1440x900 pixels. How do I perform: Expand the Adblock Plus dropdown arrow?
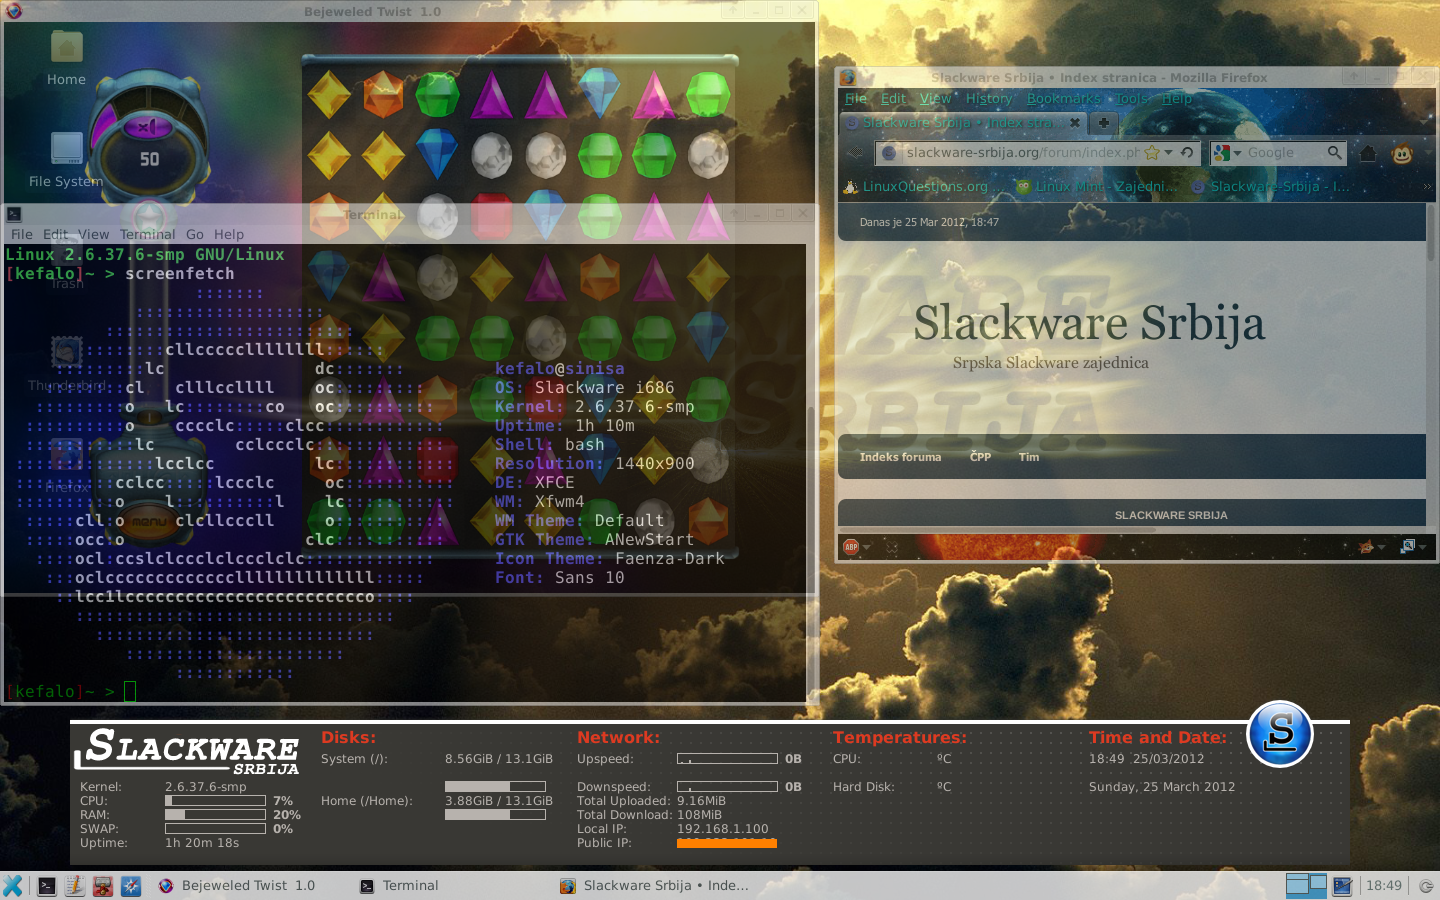point(867,547)
